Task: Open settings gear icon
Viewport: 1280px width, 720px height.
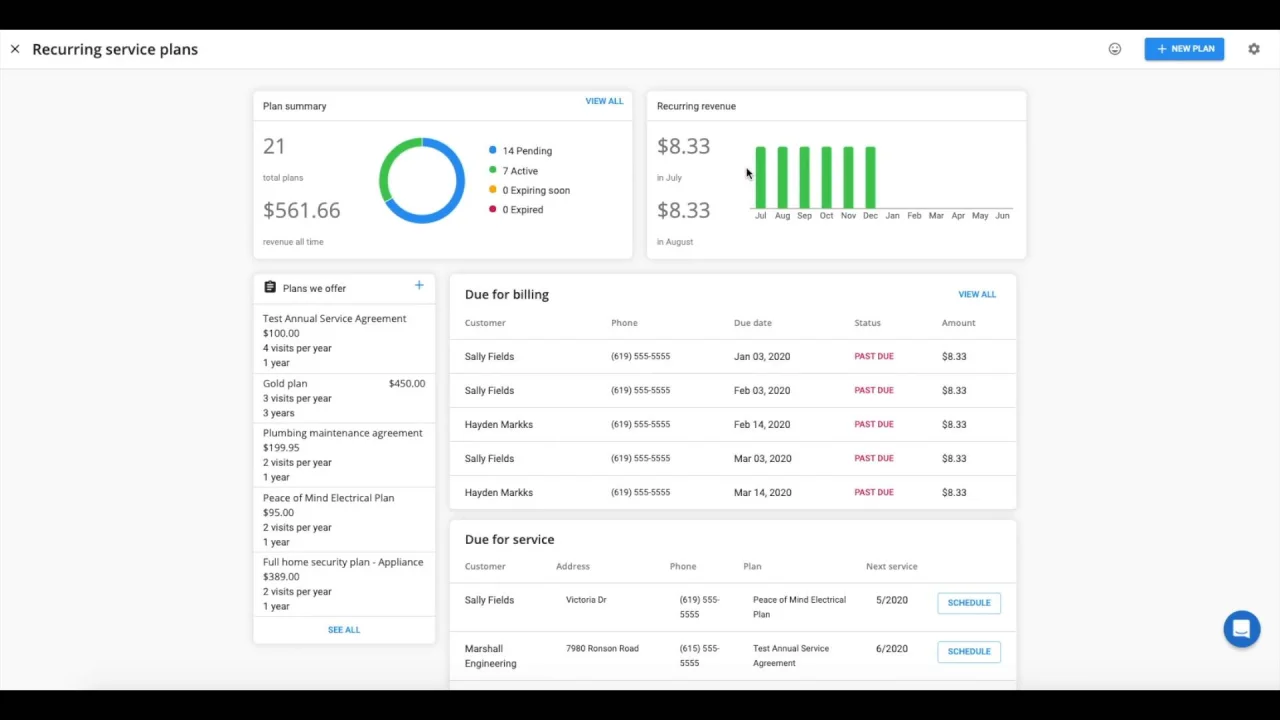Action: pos(1254,49)
